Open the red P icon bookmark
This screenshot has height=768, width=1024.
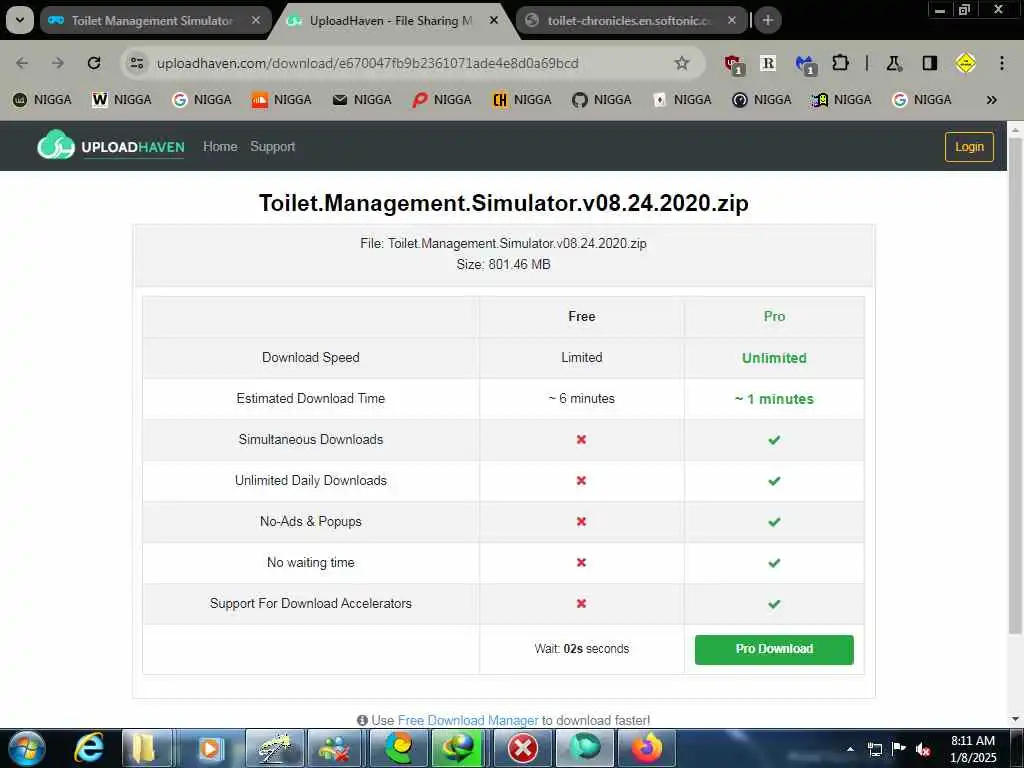(442, 99)
